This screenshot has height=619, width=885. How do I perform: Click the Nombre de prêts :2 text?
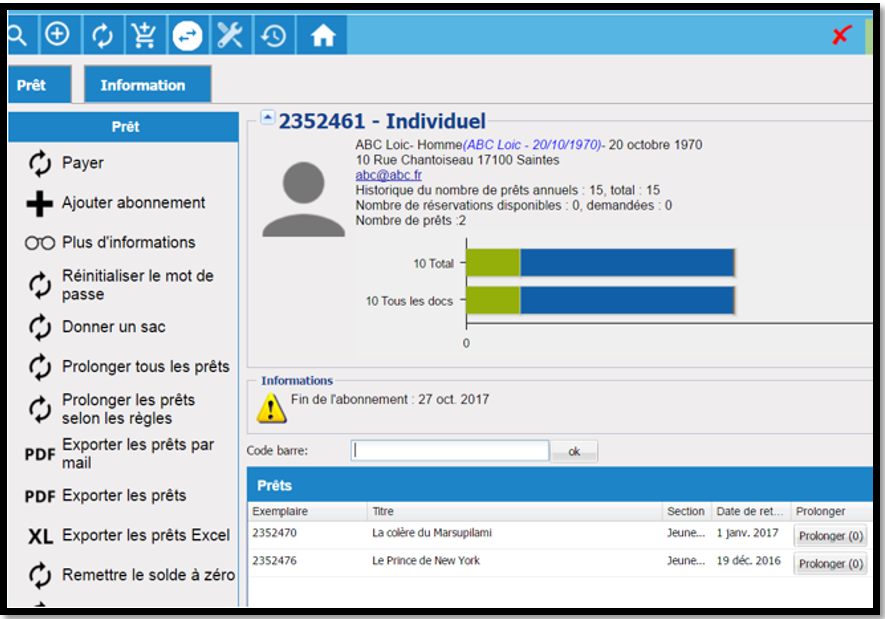coord(411,220)
